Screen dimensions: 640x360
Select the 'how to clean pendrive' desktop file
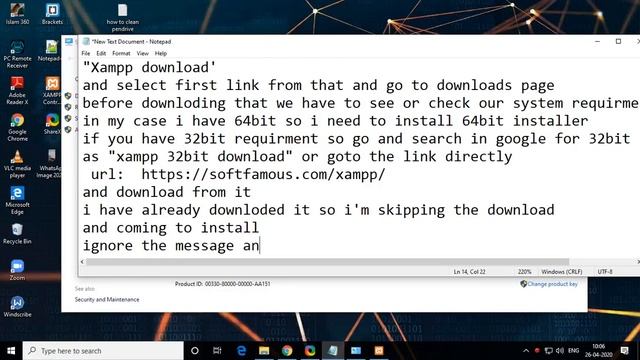pyautogui.click(x=122, y=17)
